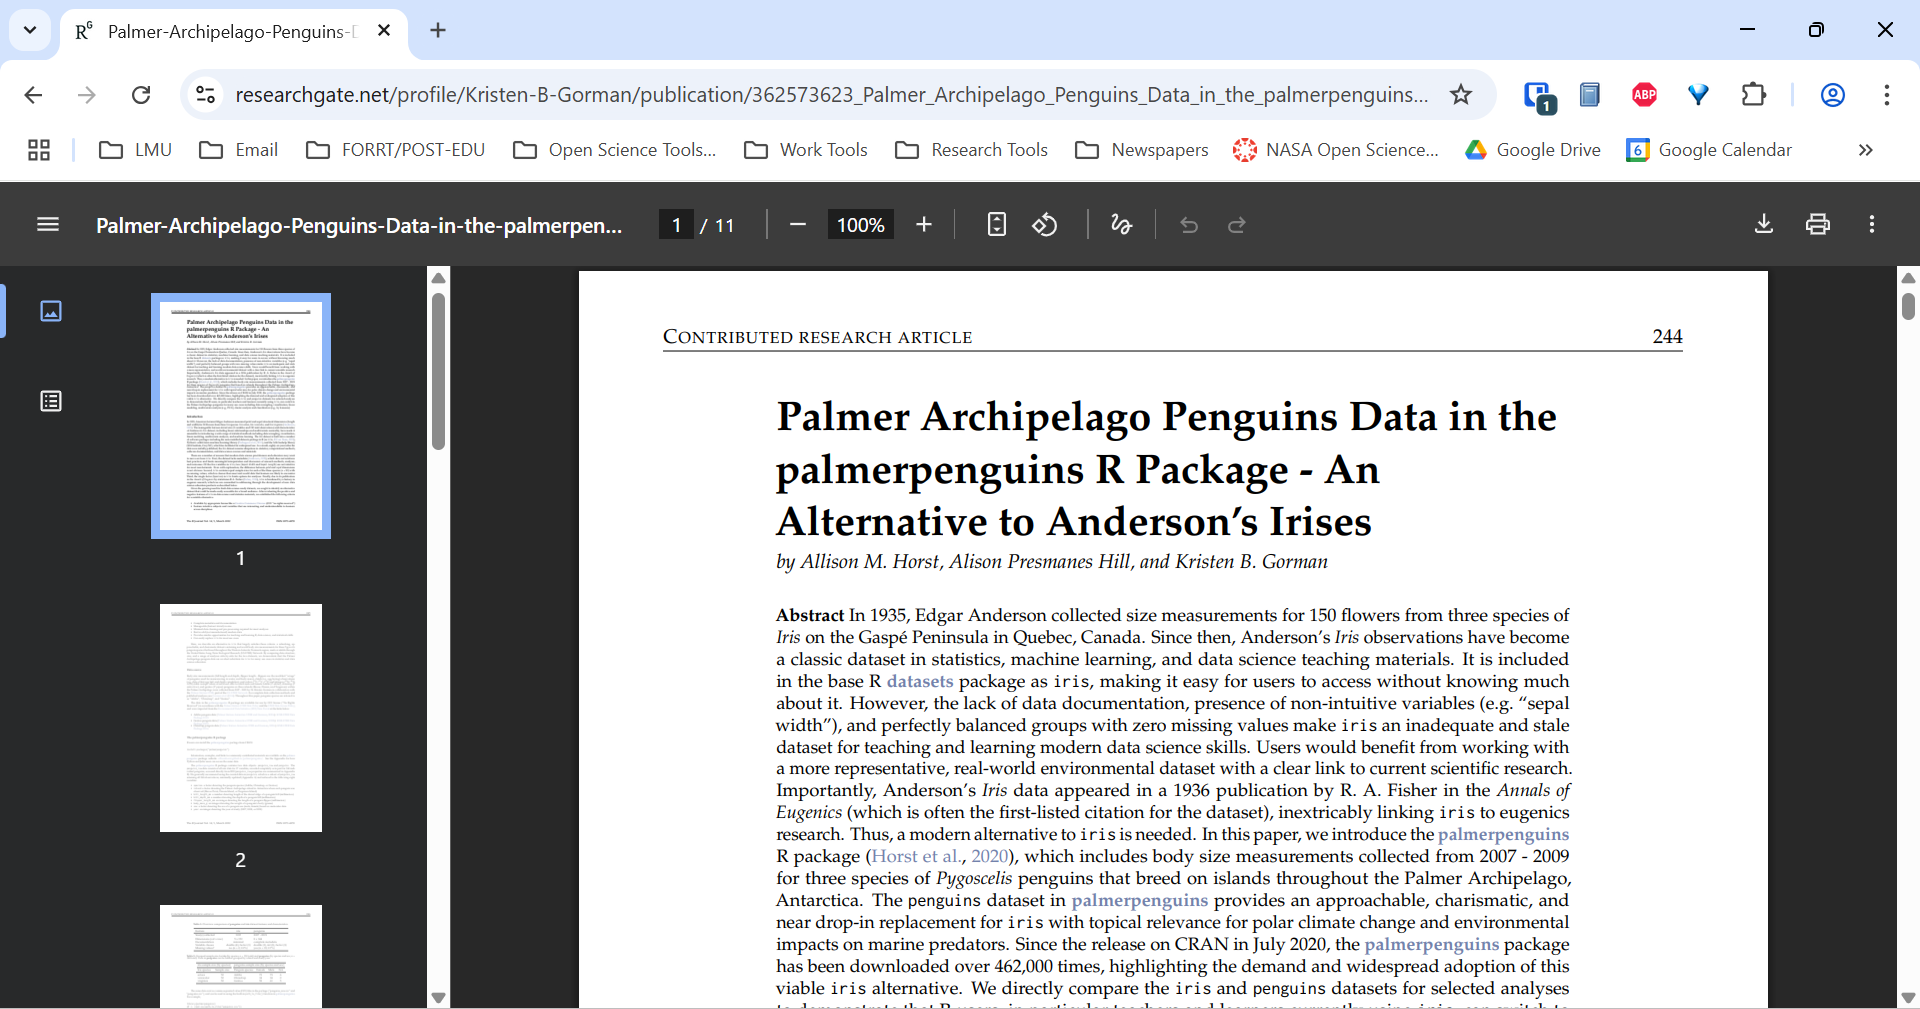Click the thumbnail panel scrollbar handle
The image size is (1920, 1009).
tap(438, 370)
